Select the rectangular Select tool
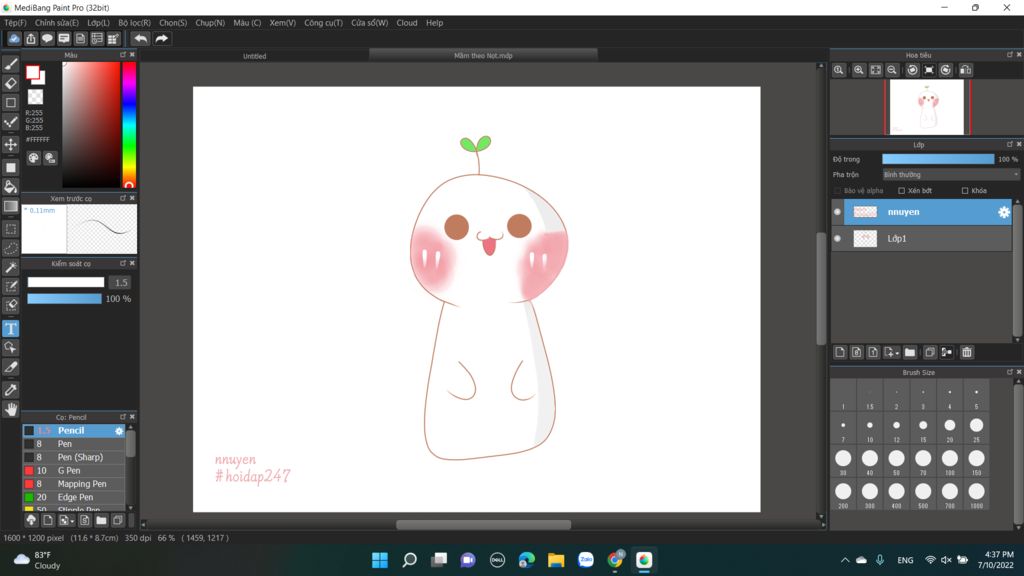Viewport: 1024px width, 576px height. (11, 229)
